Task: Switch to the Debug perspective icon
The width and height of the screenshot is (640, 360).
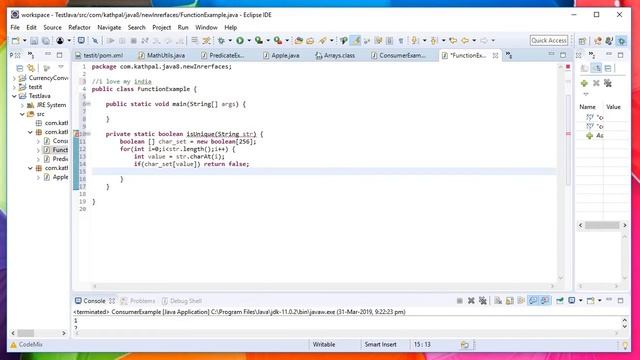Action: pyautogui.click(x=622, y=41)
